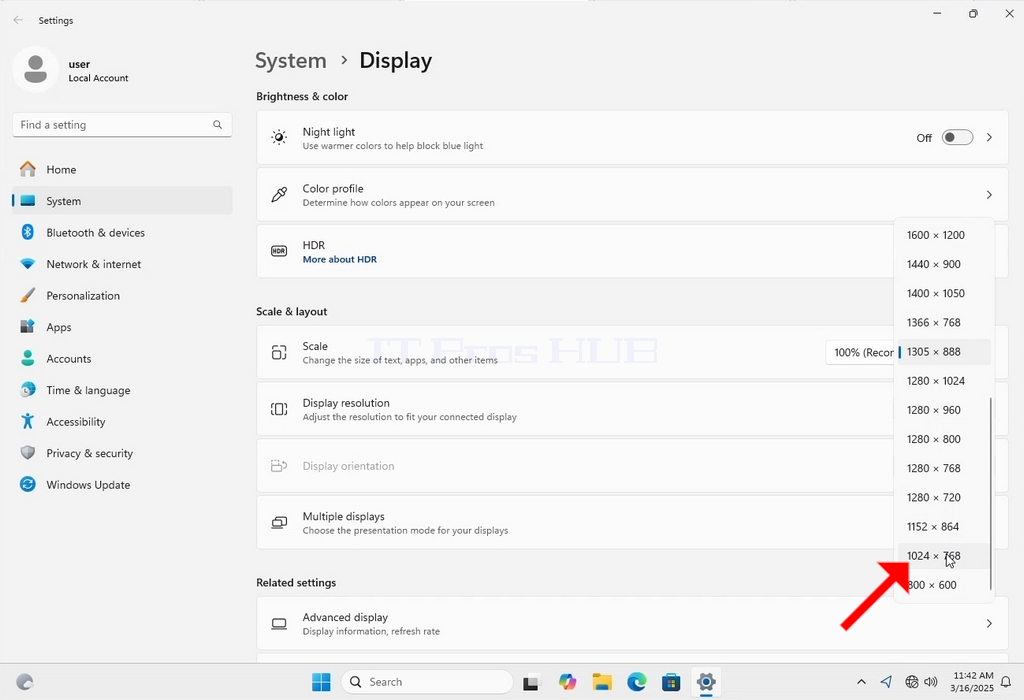Select 1366 × 768 resolution
The width and height of the screenshot is (1024, 700).
[944, 323]
